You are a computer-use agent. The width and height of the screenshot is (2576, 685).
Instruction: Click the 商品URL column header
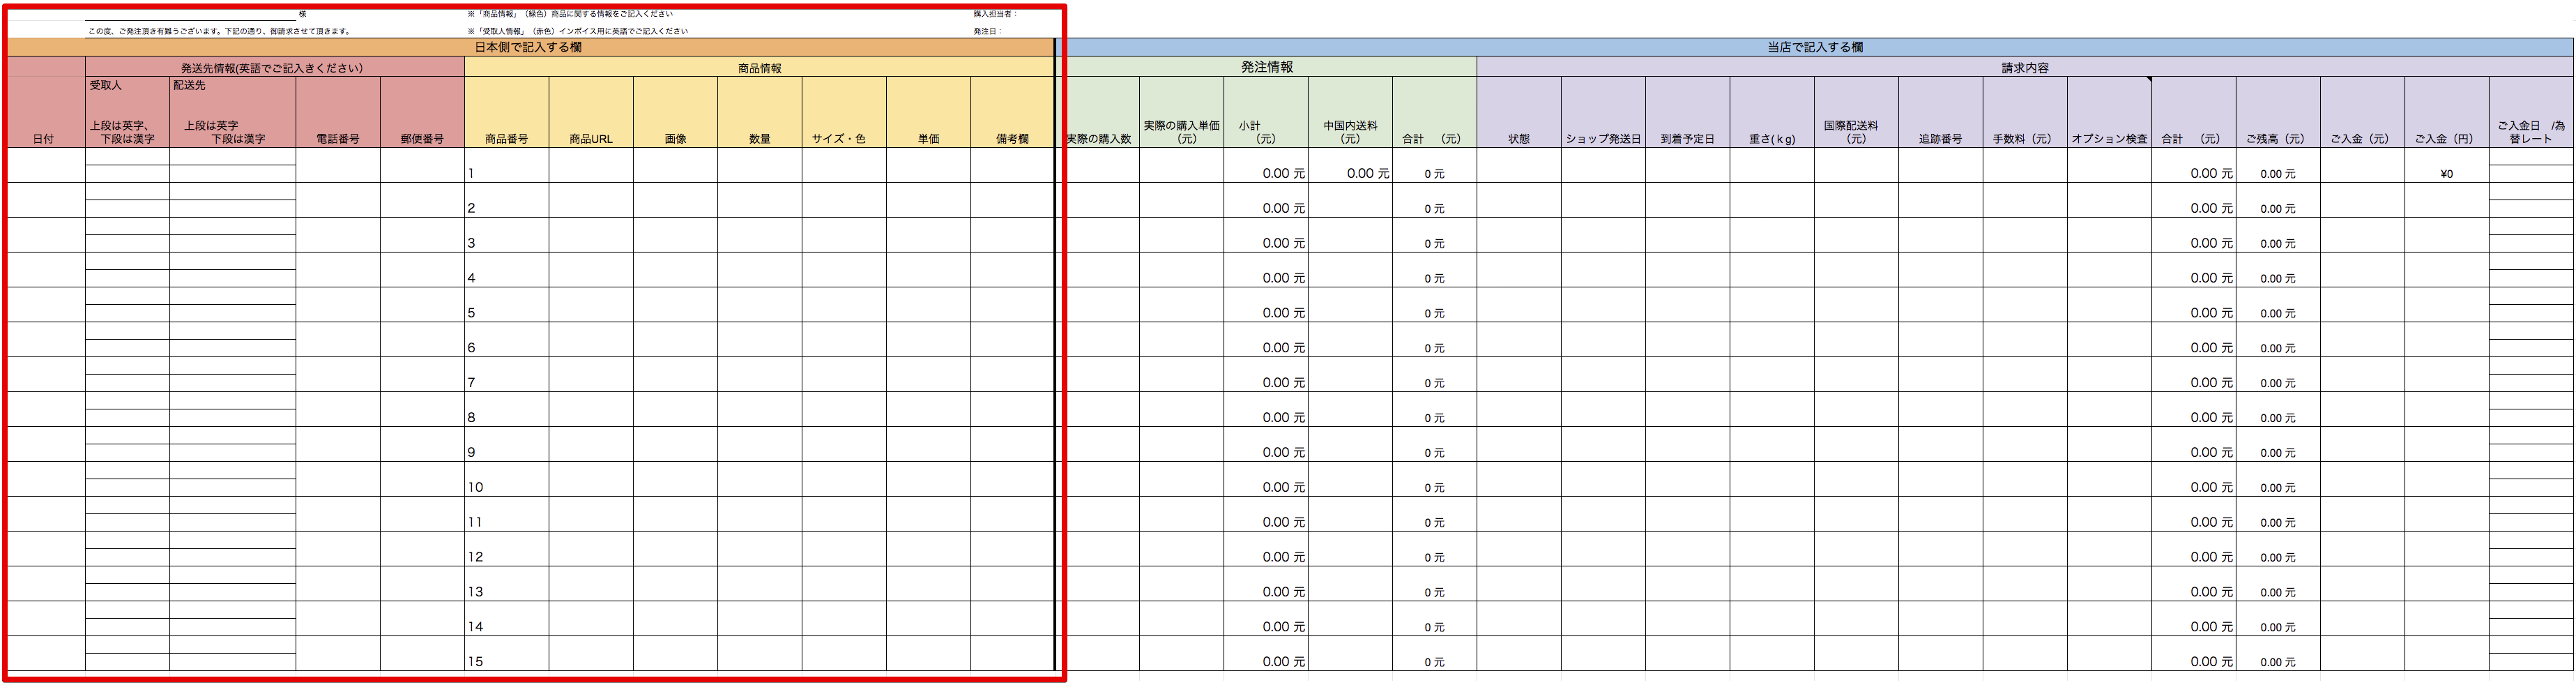[x=590, y=138]
